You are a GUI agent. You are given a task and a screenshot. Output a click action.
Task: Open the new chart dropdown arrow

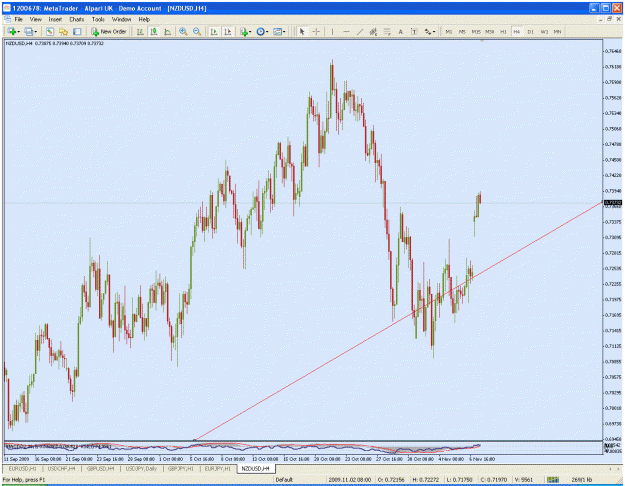[x=18, y=32]
